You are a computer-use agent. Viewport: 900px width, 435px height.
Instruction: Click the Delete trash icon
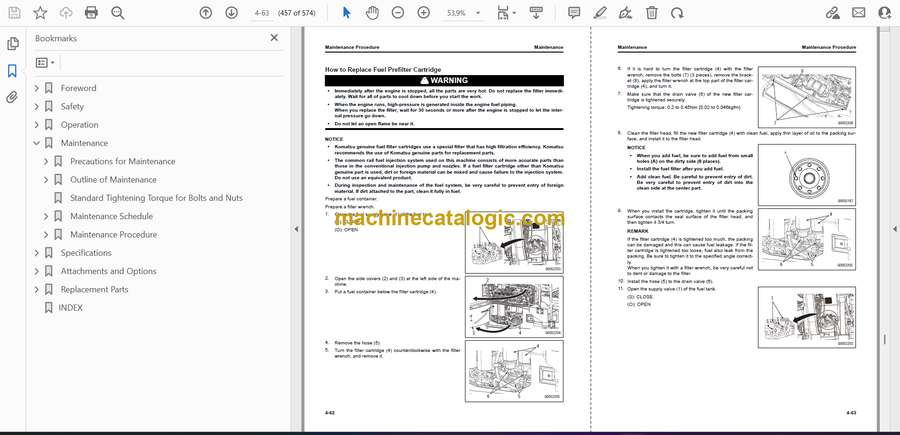click(x=651, y=13)
